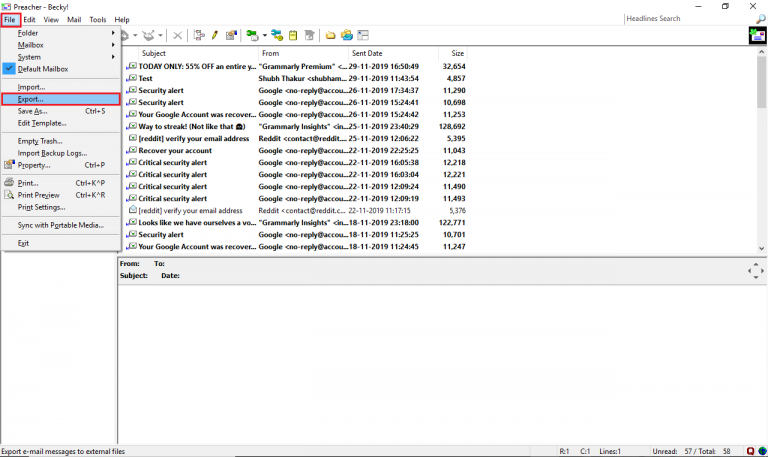Click the message list scrollbar thumb

click(x=762, y=82)
